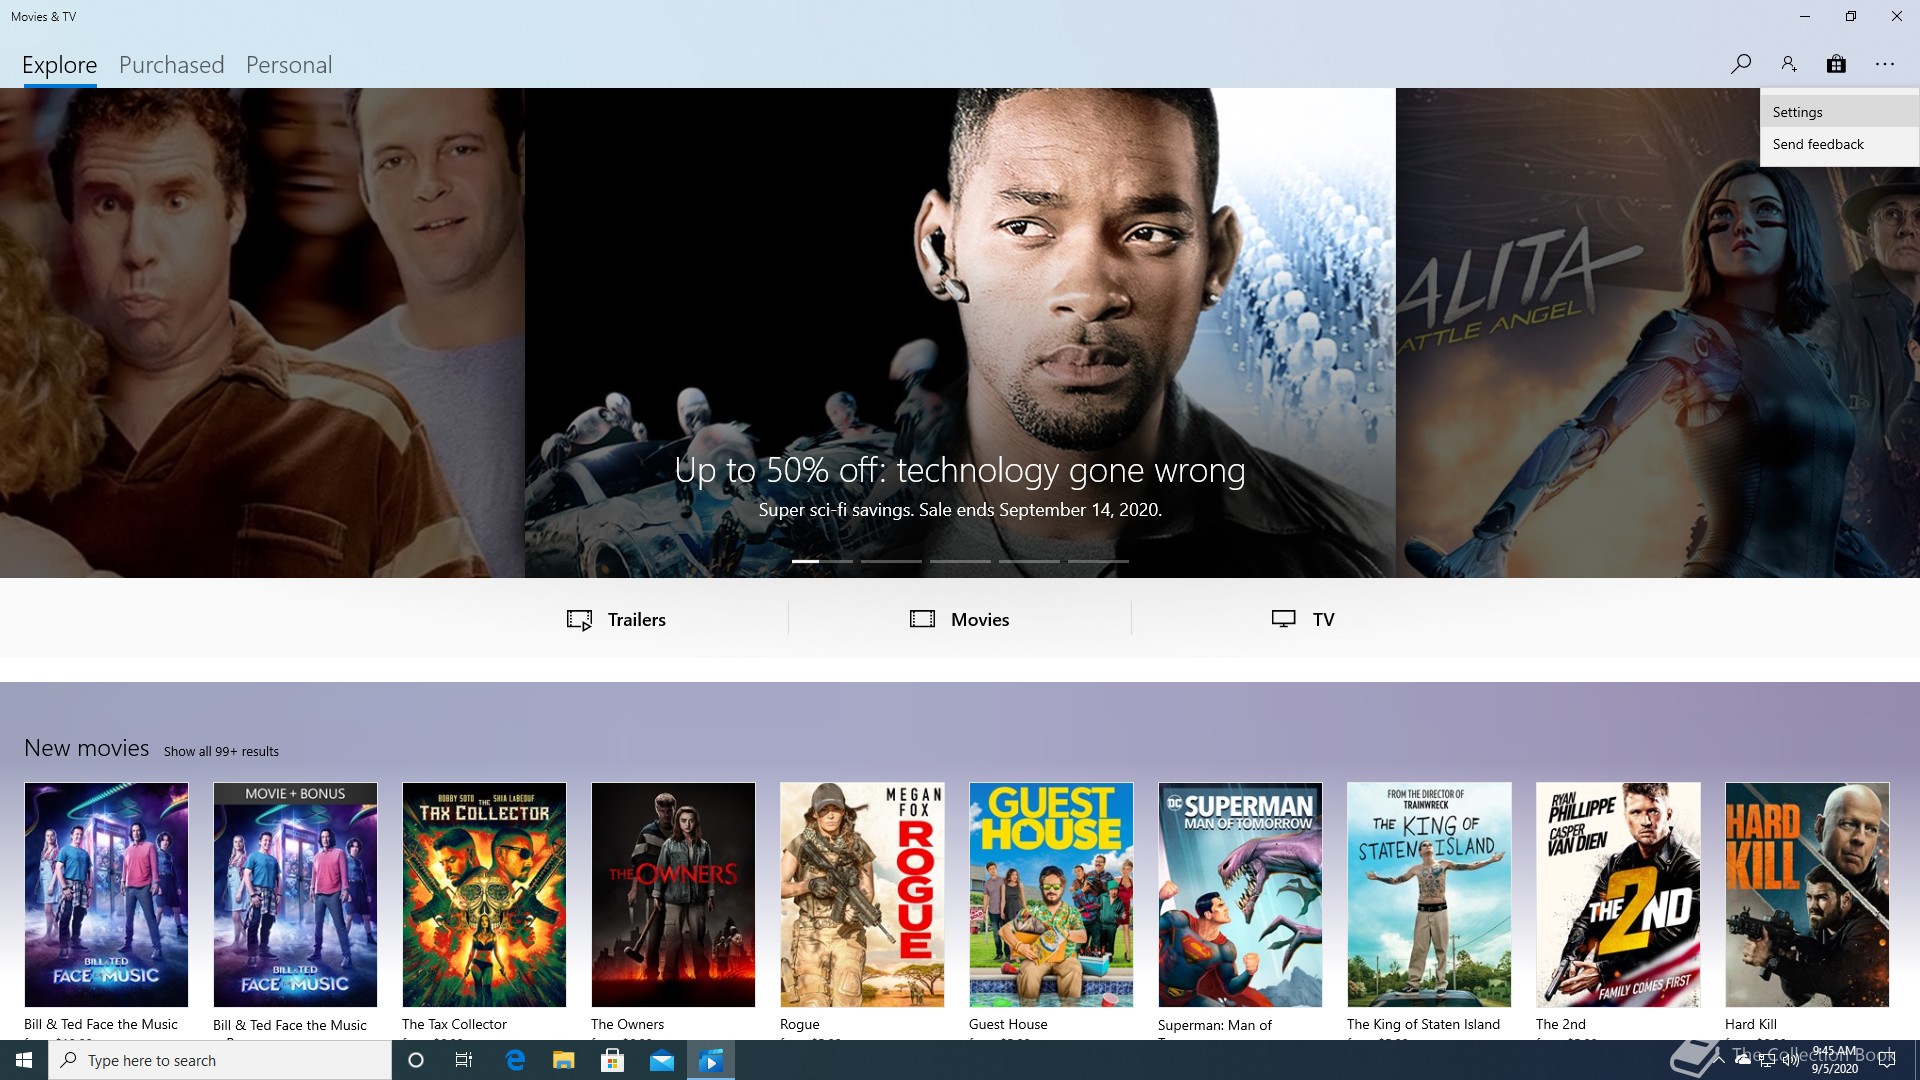Toggle the three-dot more options menu
Viewport: 1920px width, 1080px height.
click(x=1885, y=64)
